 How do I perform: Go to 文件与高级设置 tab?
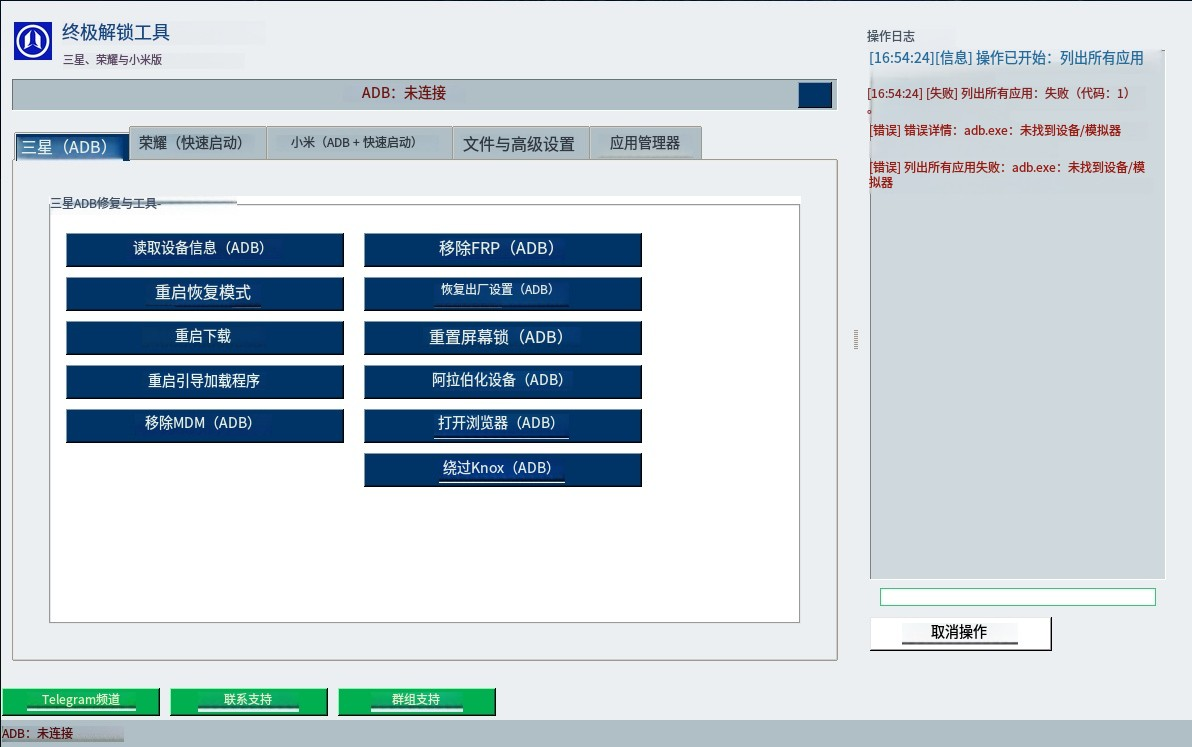[x=520, y=143]
